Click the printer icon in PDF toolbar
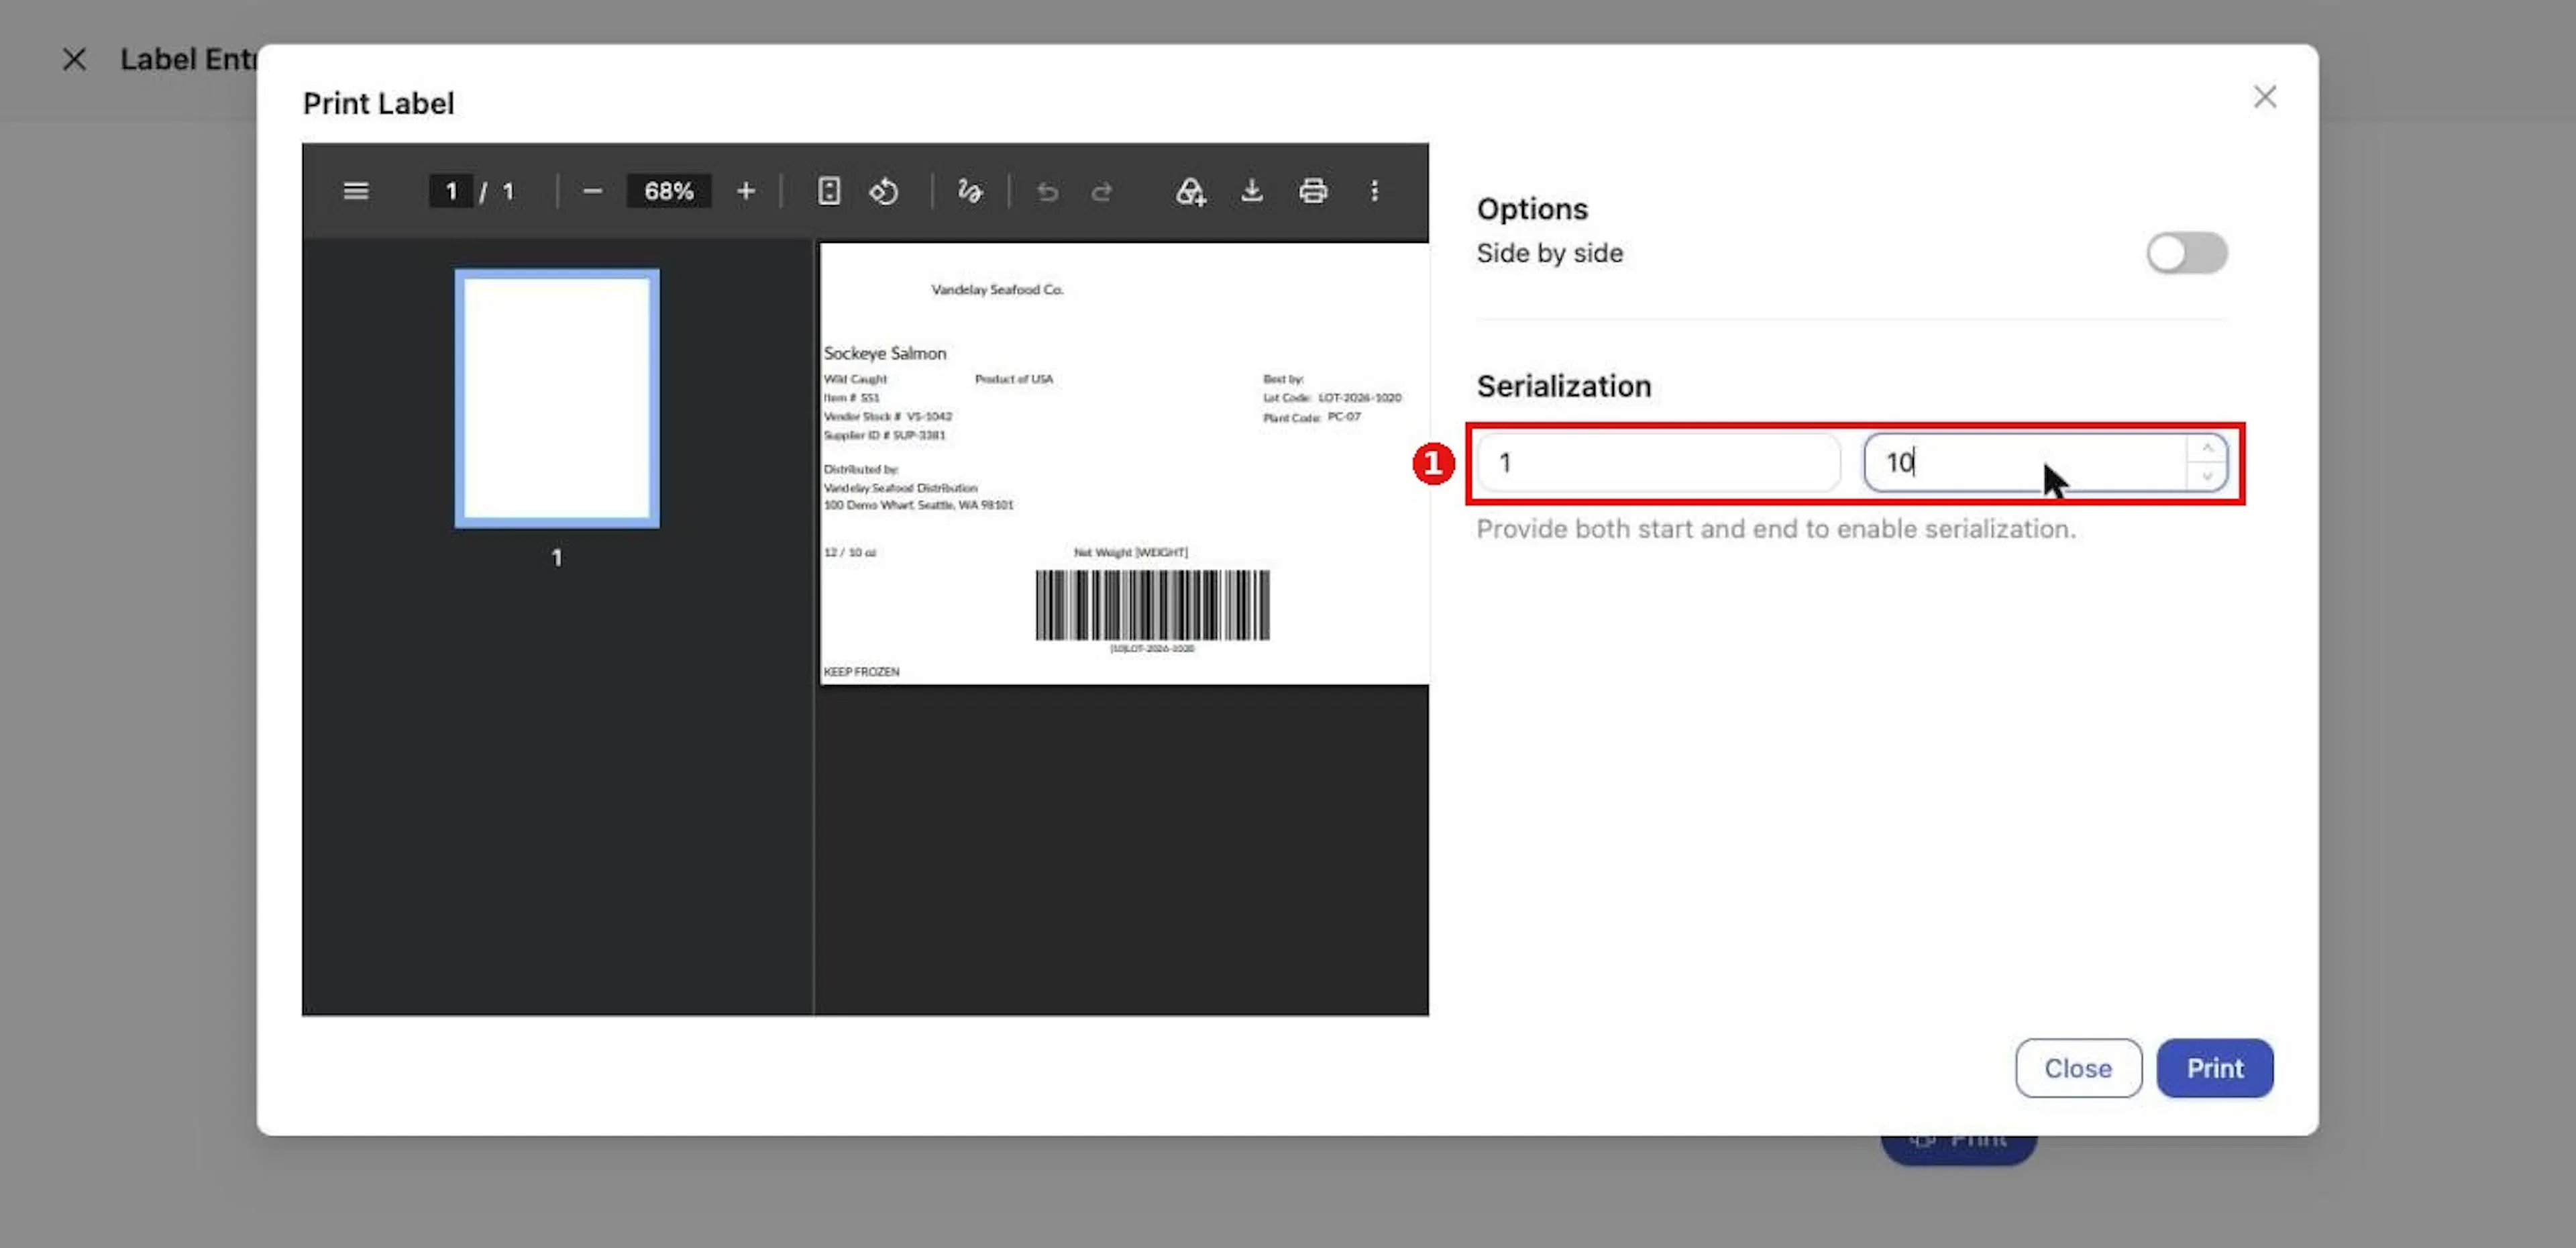2576x1248 pixels. click(x=1313, y=191)
